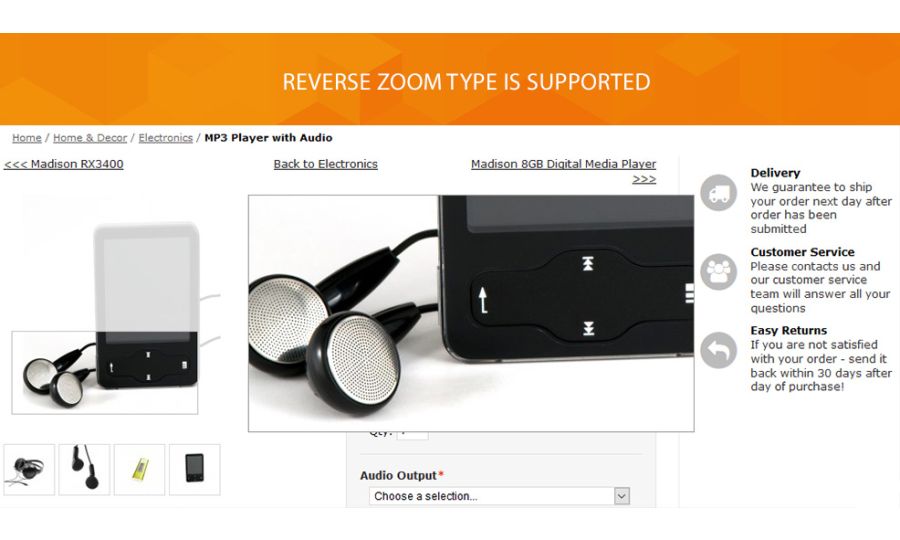The image size is (900, 540).
Task: Open Madison 8GB Digital Media Player link
Action: coord(563,164)
